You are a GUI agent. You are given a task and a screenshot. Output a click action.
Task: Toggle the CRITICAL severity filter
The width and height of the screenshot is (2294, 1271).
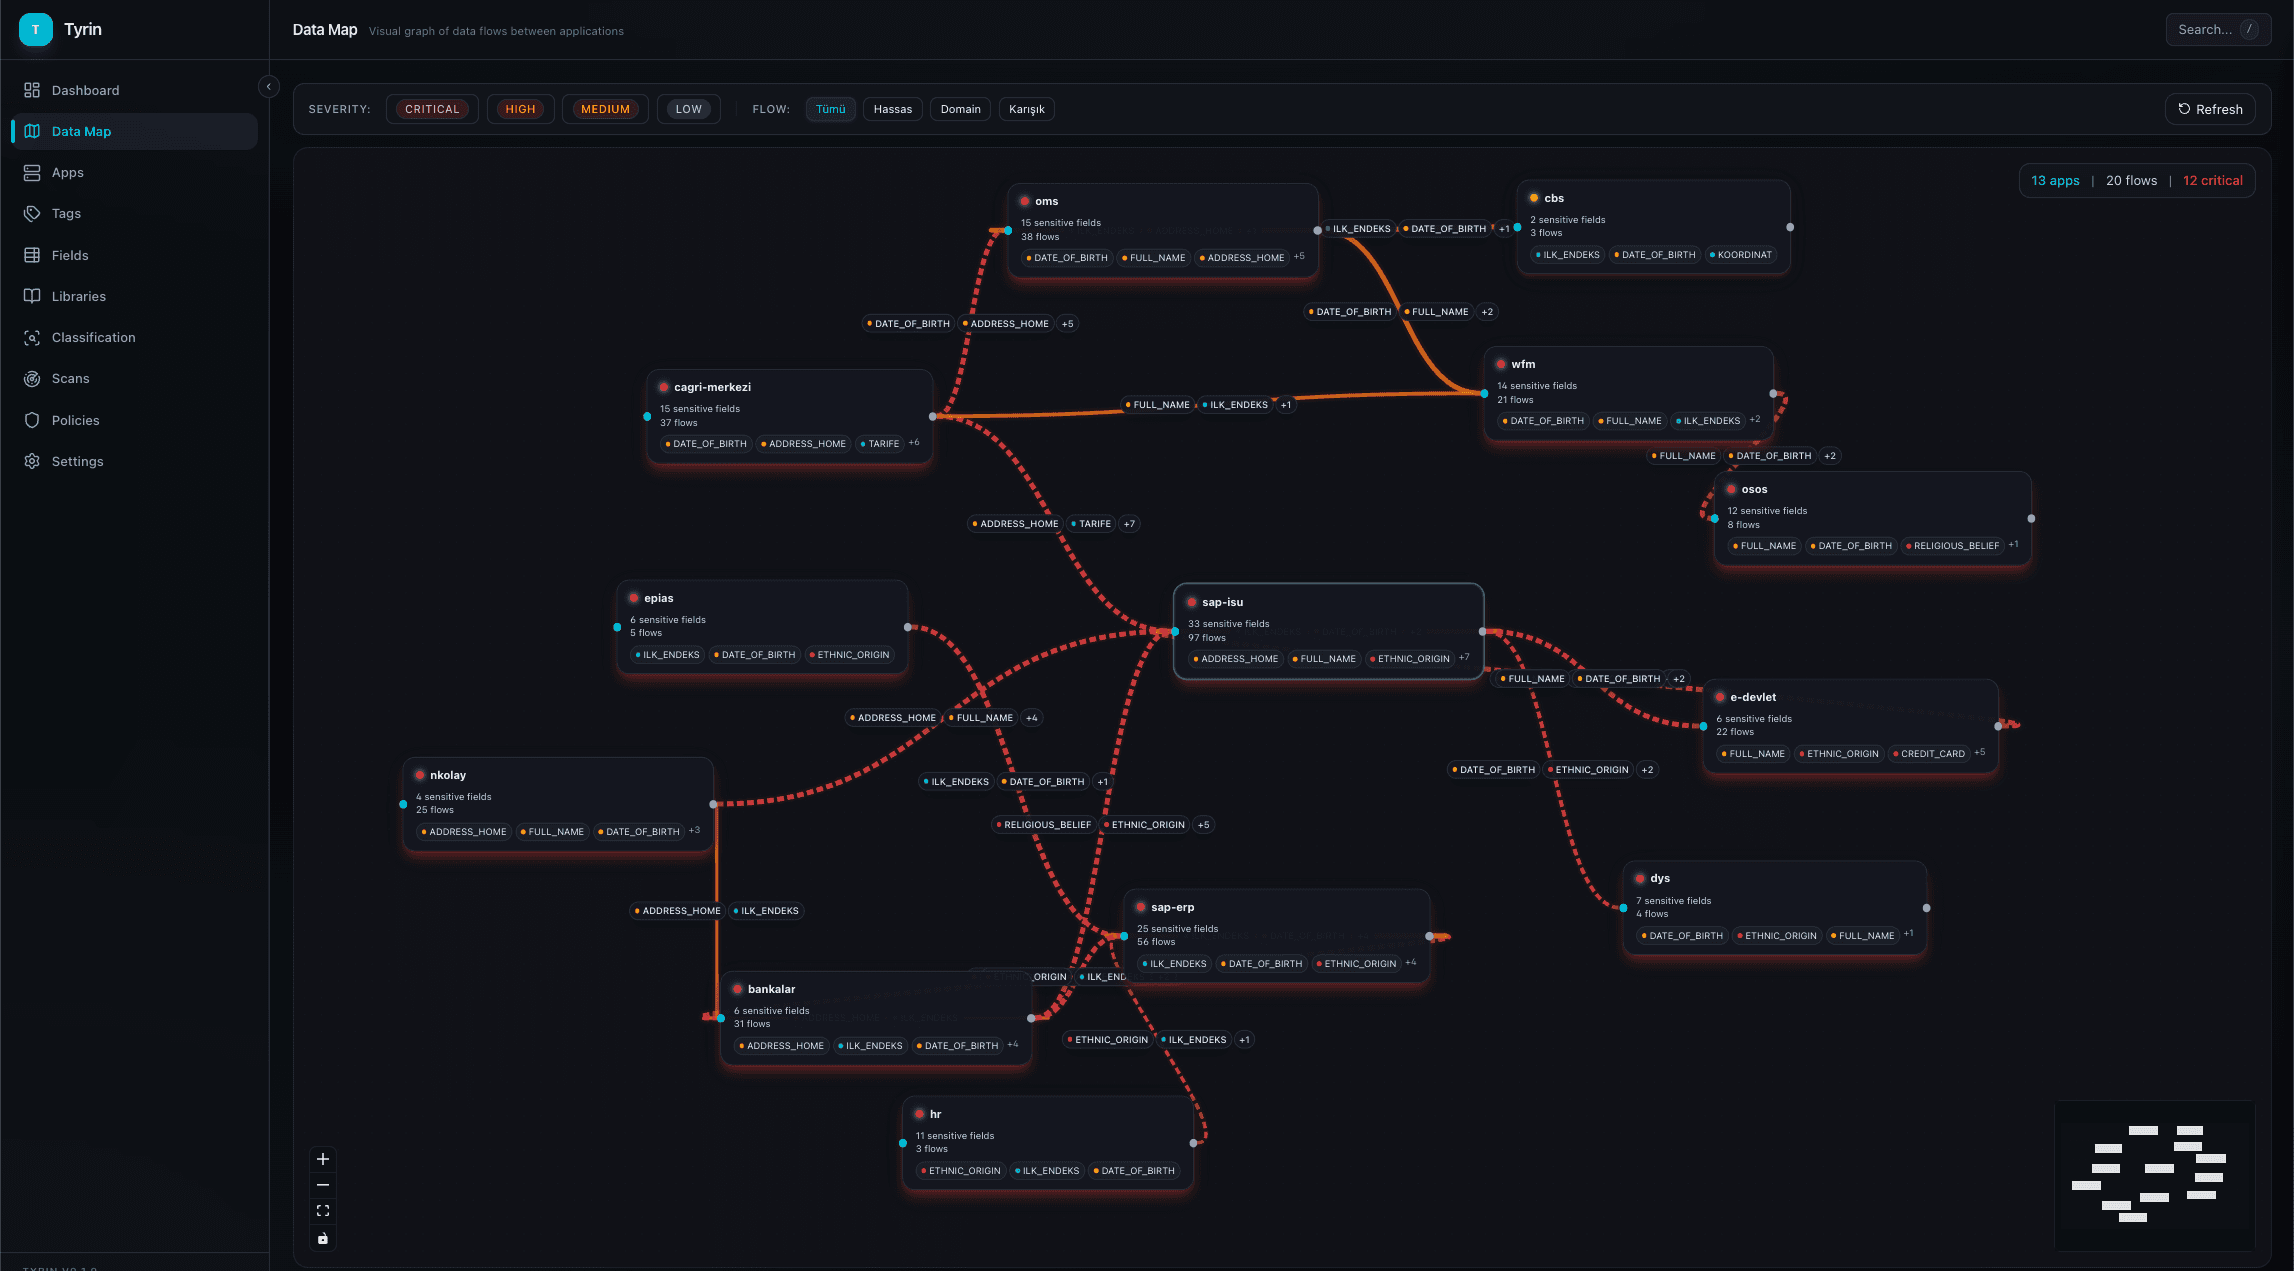tap(432, 109)
